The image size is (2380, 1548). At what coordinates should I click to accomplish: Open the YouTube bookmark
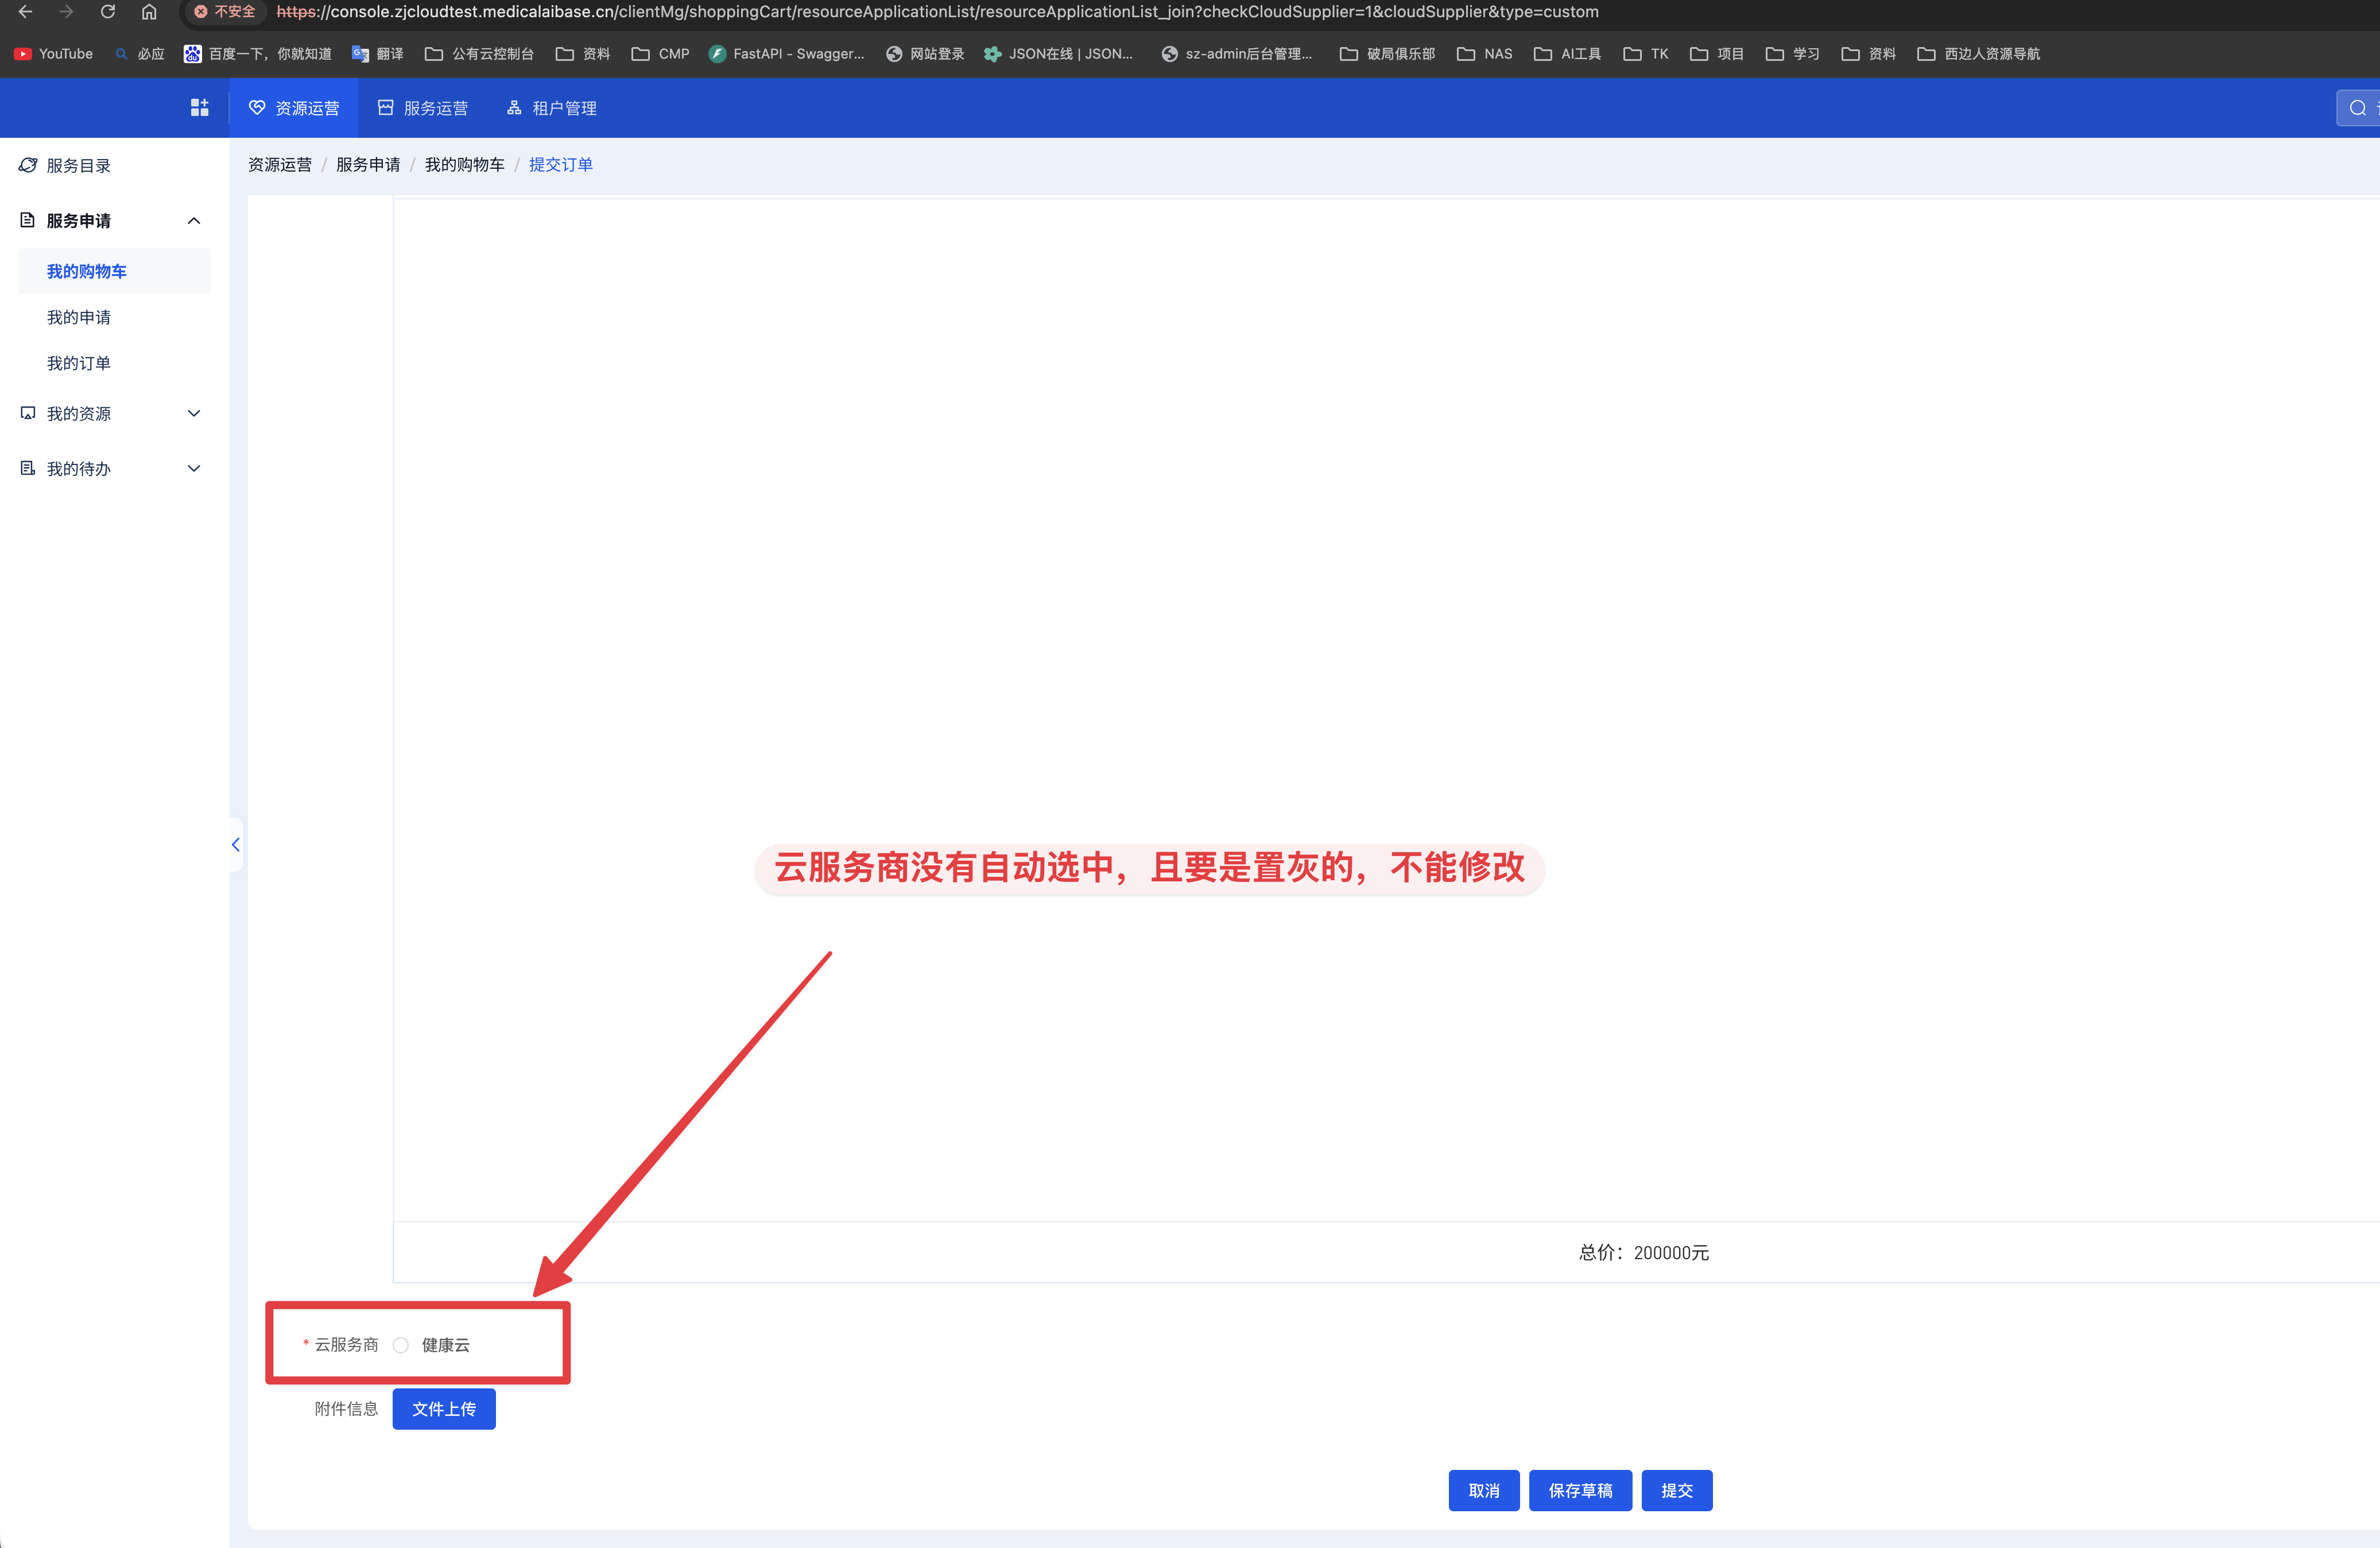pyautogui.click(x=54, y=54)
